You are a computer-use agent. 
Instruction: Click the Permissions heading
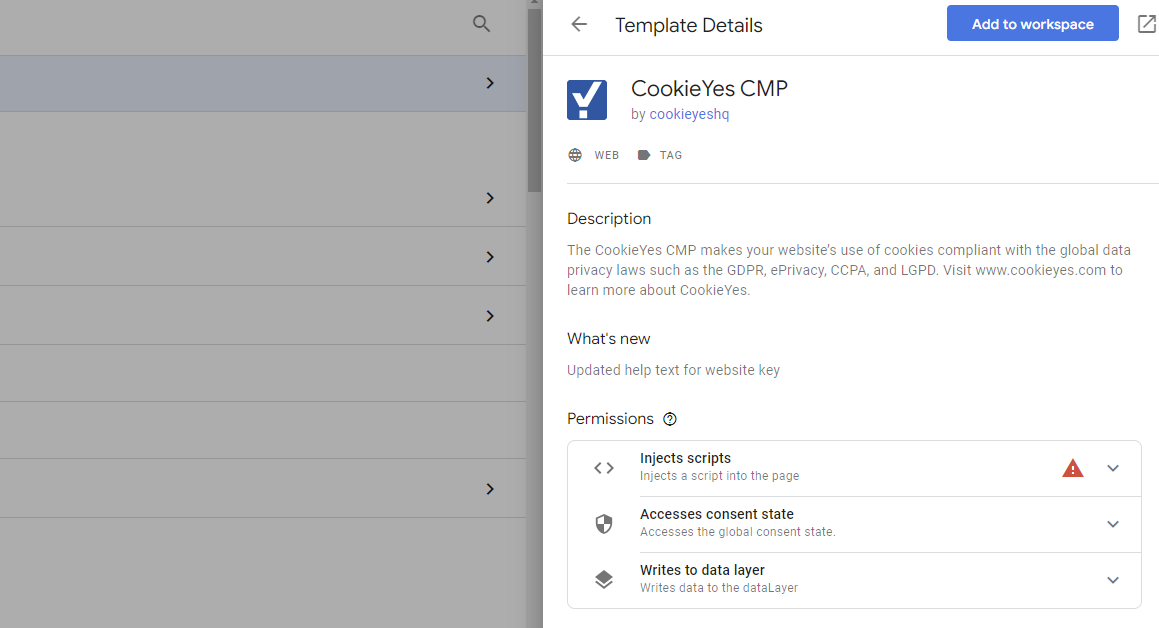pos(611,419)
